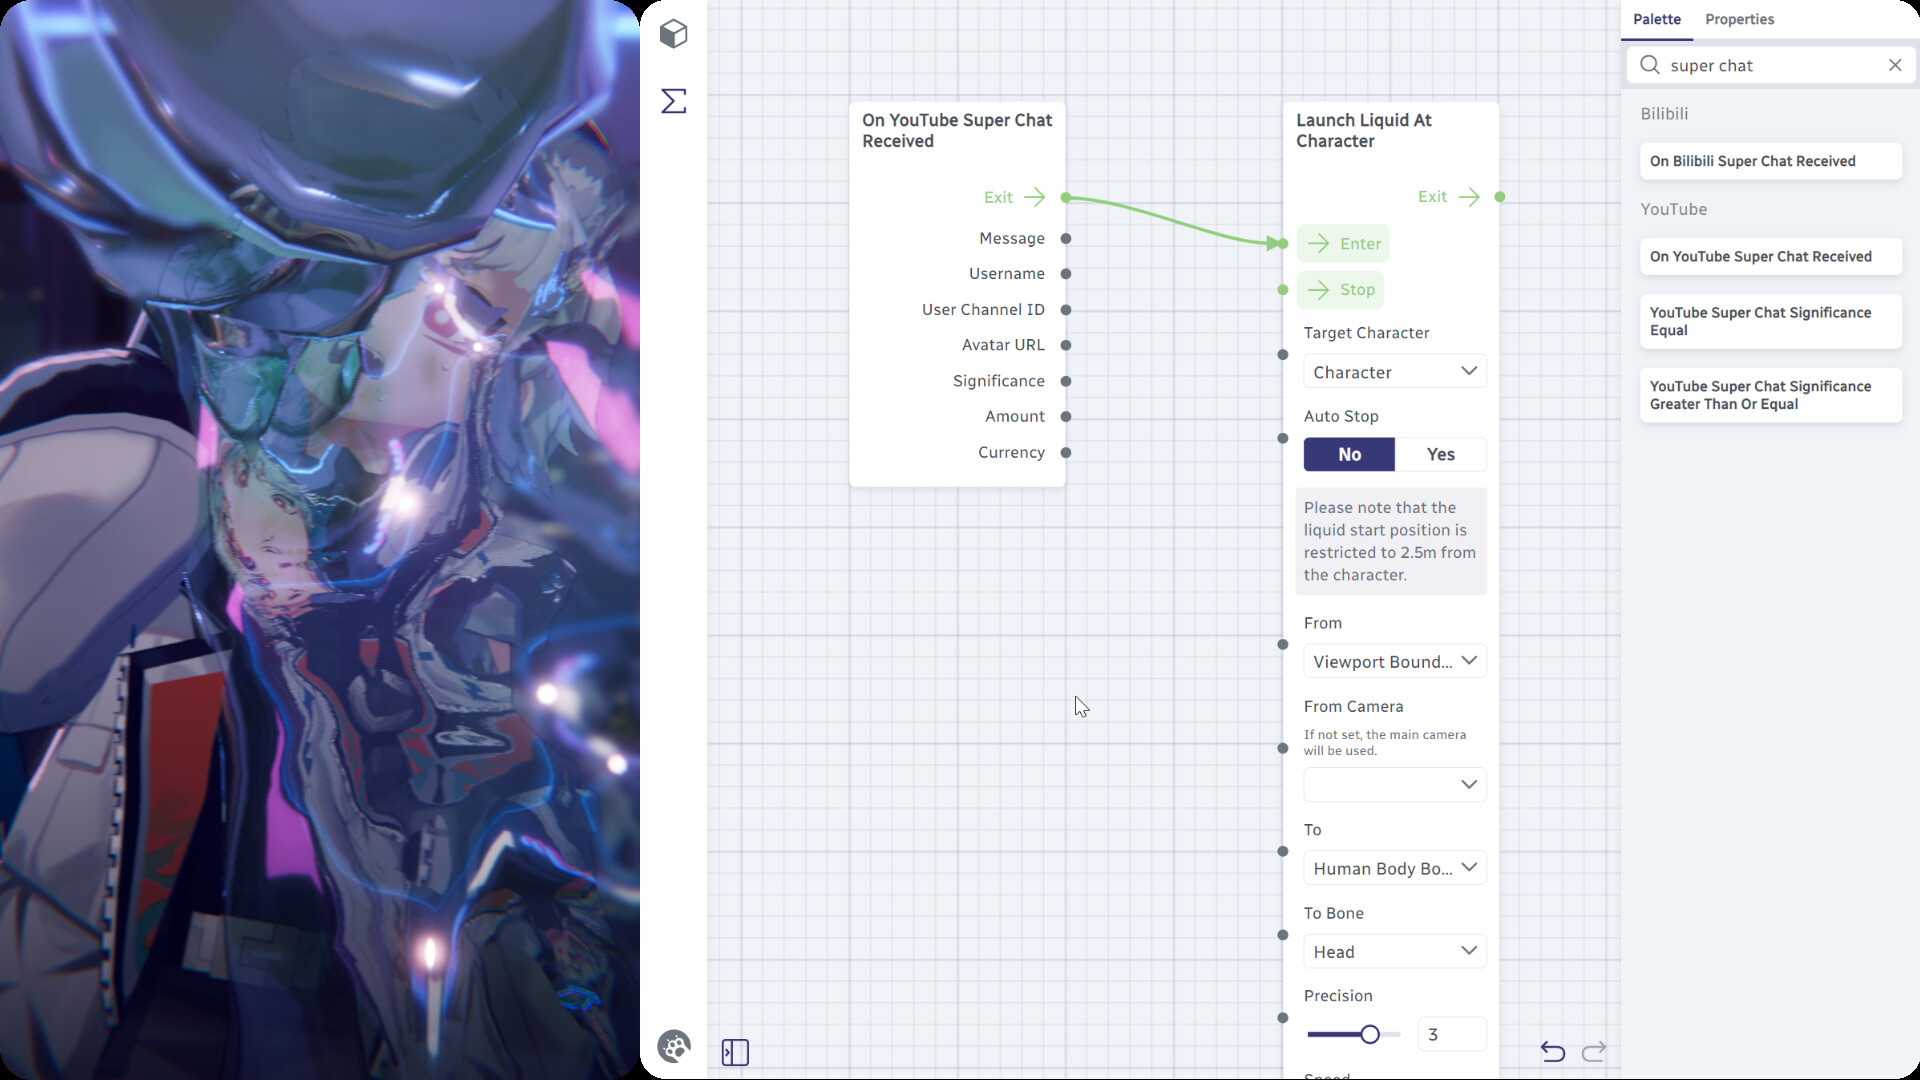Click the search magnifier in the palette

(1649, 65)
